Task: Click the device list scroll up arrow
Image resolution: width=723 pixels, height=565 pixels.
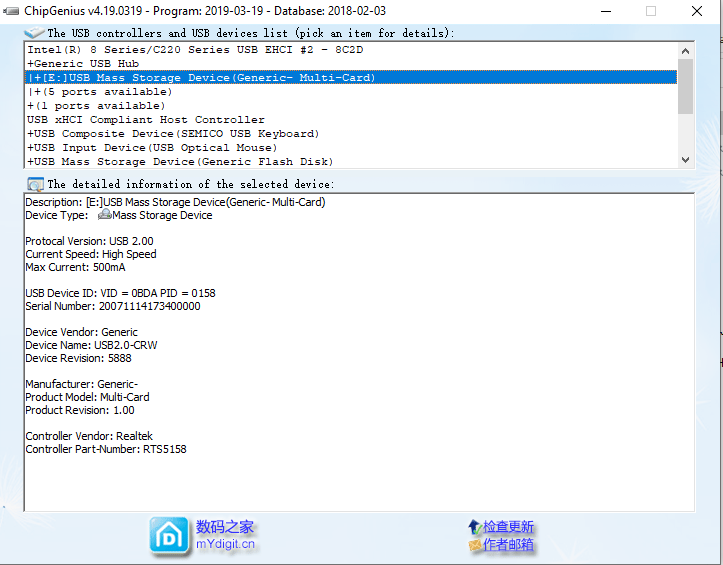Action: tap(685, 51)
